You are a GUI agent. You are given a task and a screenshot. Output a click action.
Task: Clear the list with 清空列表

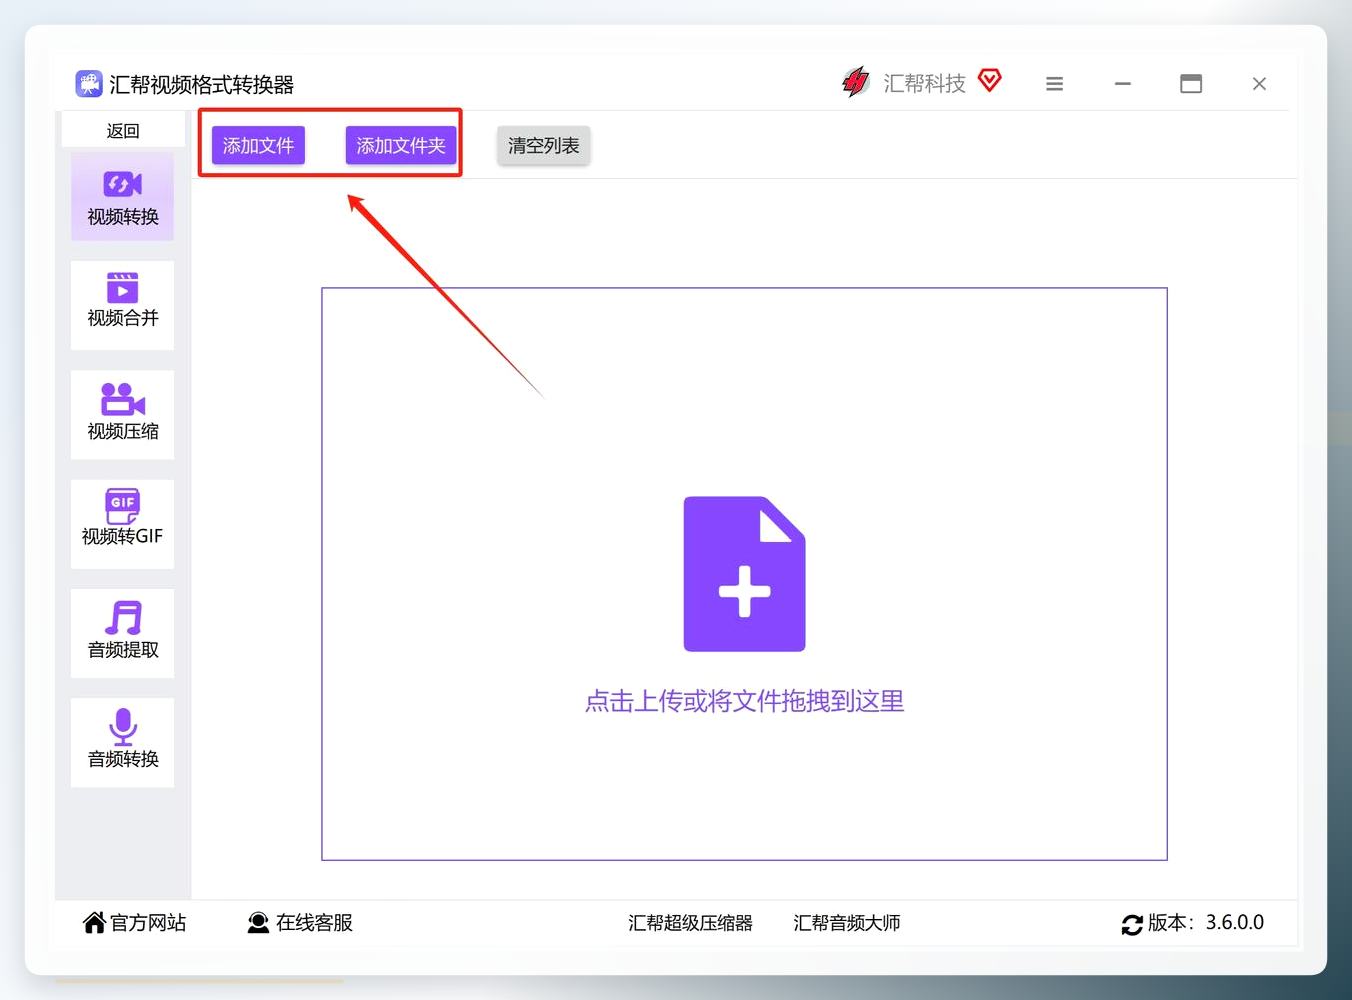click(543, 146)
